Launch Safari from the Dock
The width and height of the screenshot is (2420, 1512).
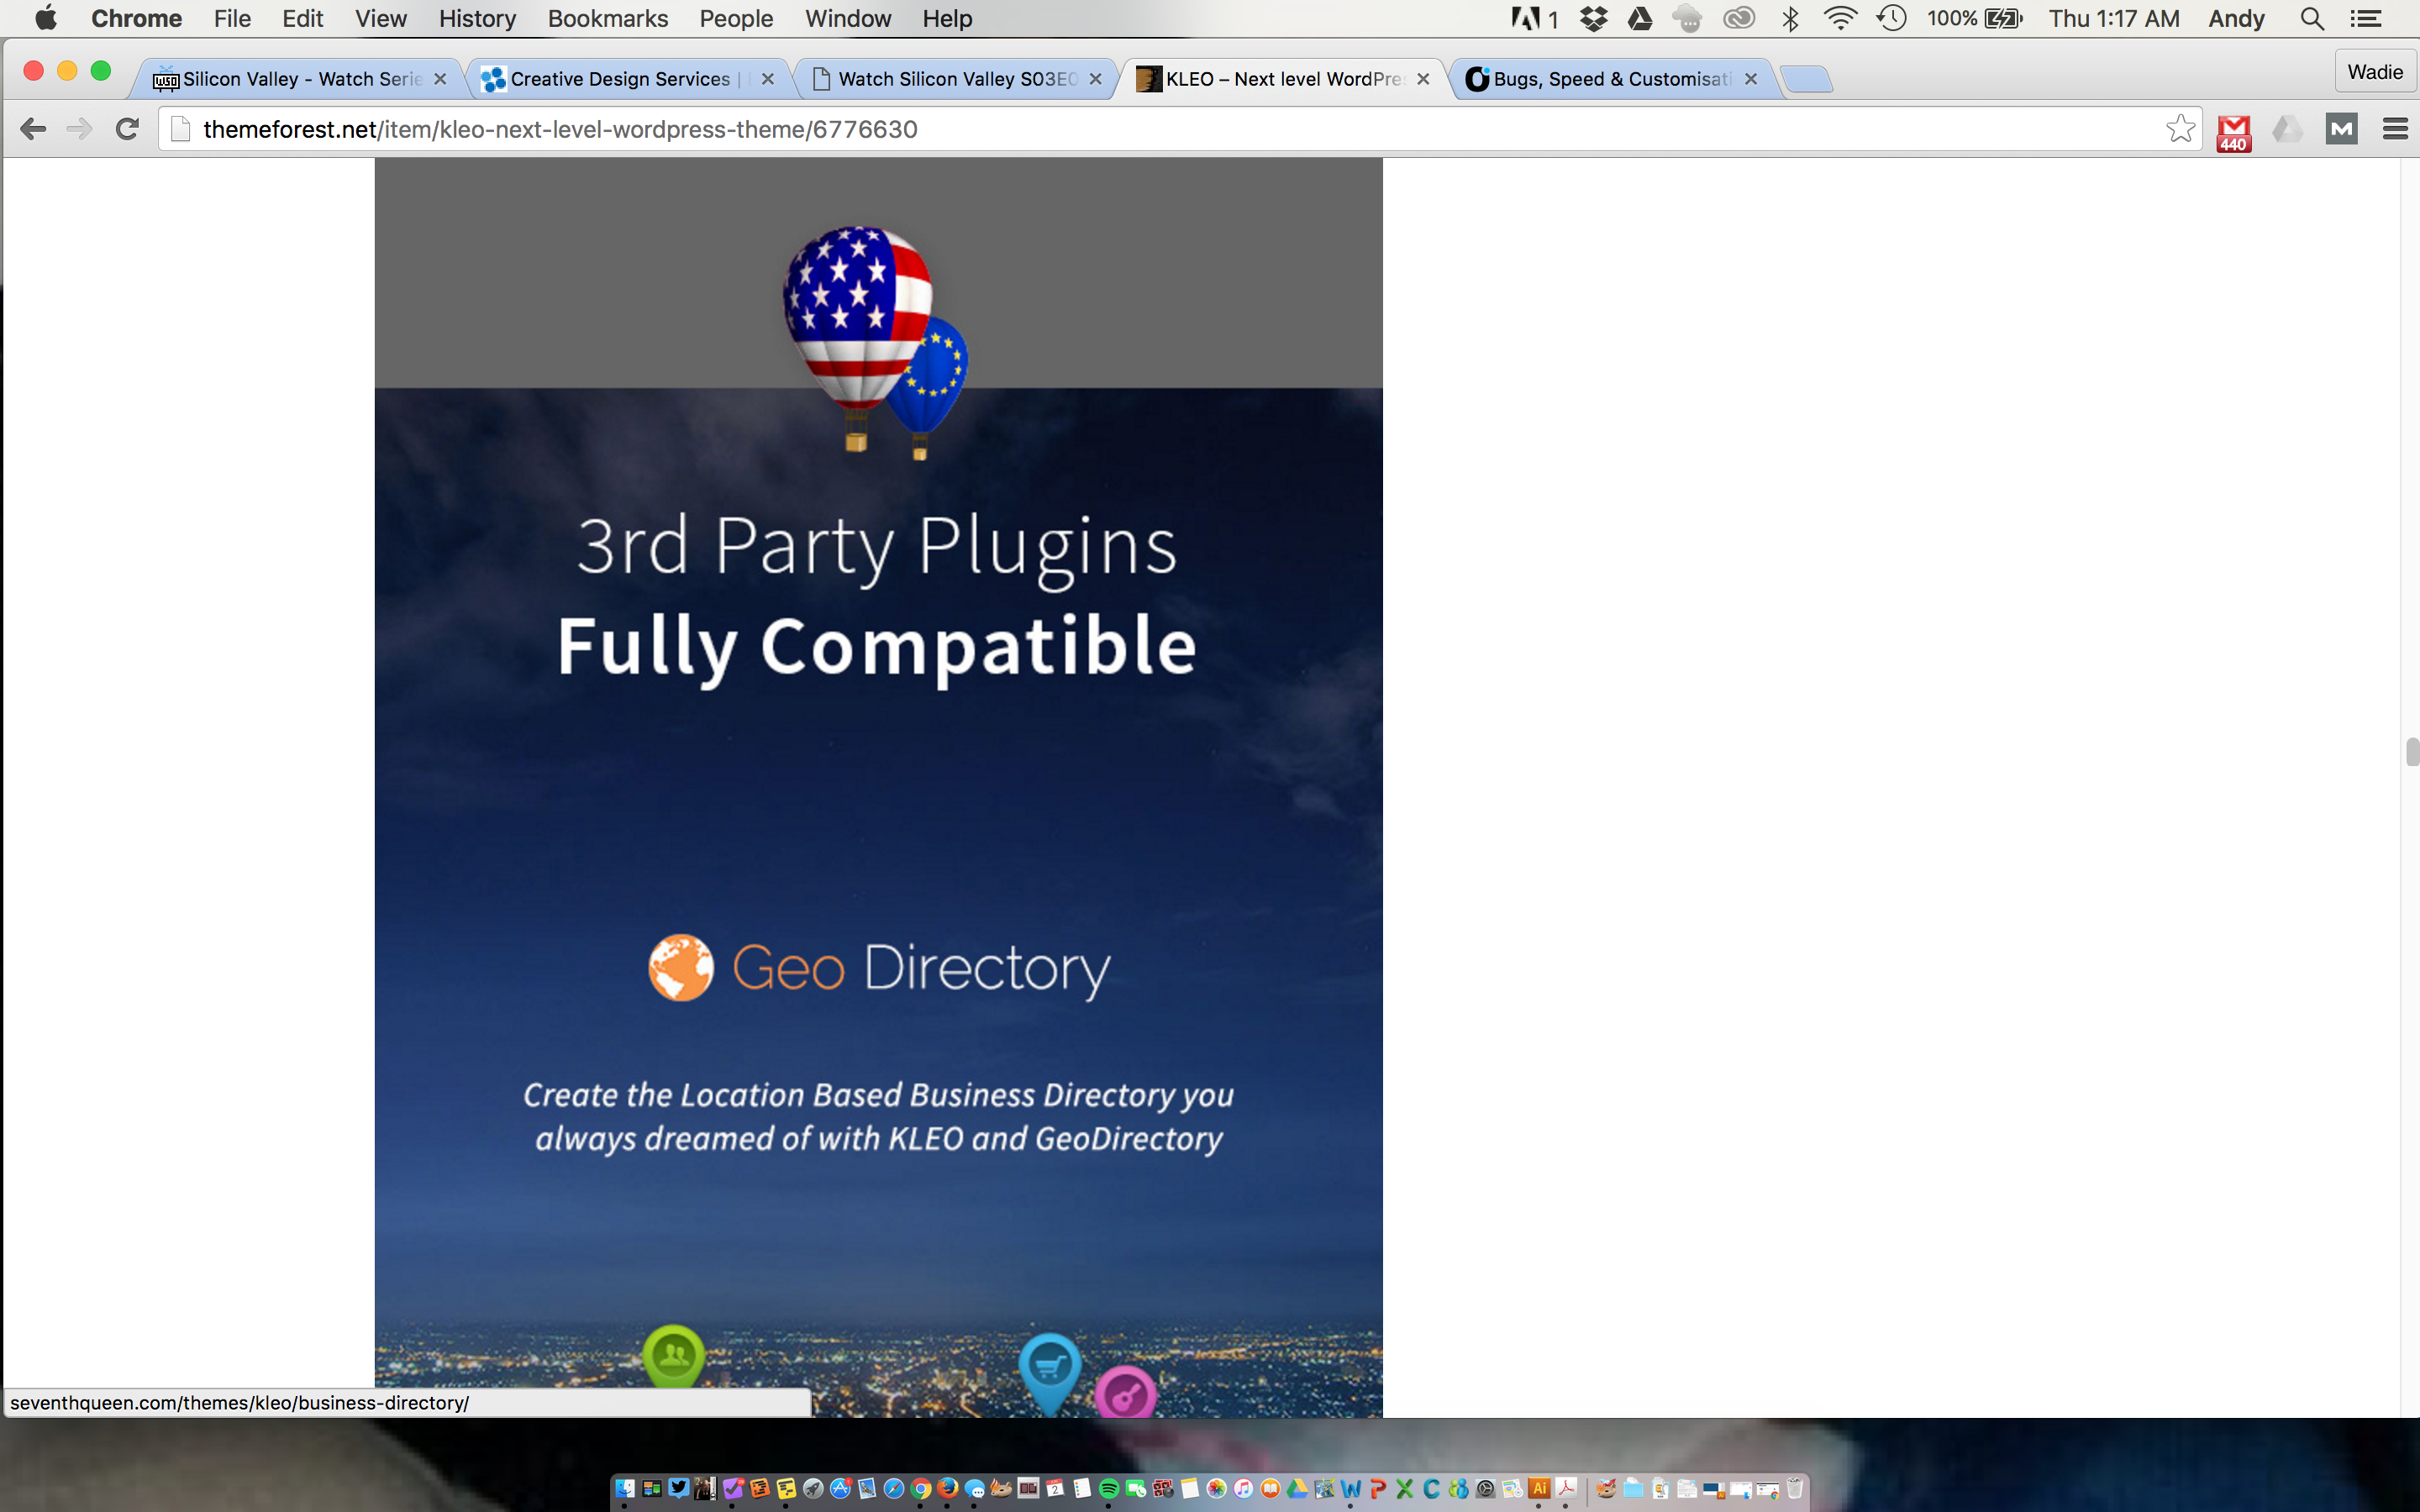[x=894, y=1488]
